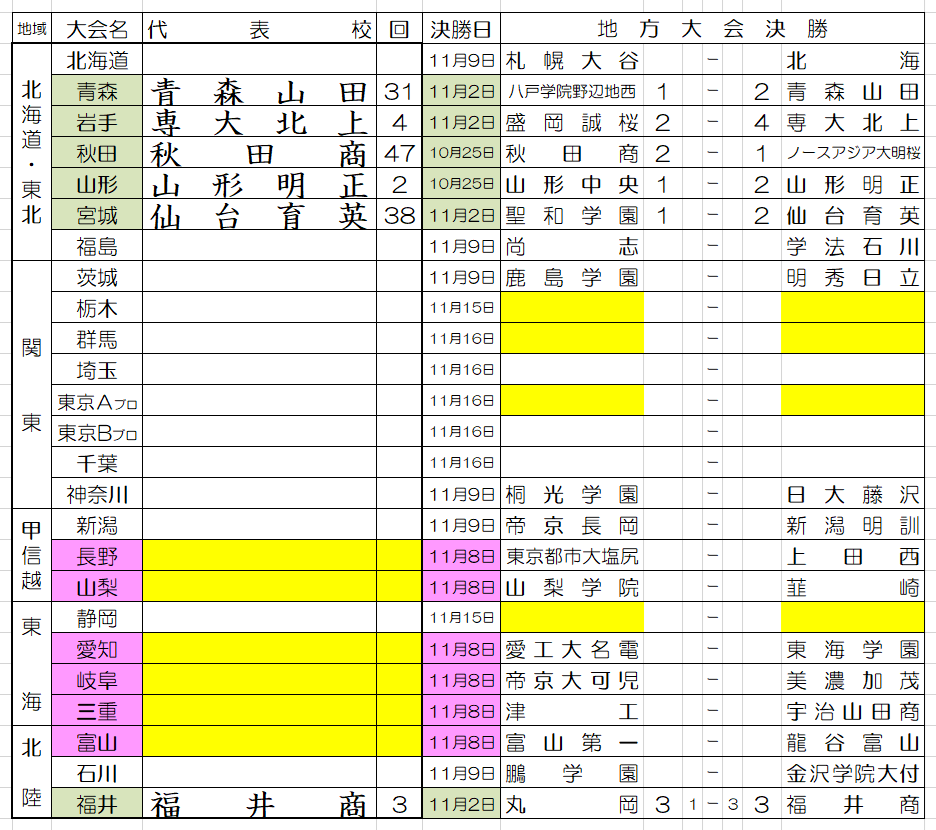This screenshot has width=936, height=830.
Task: Select the 秋田商 representative school cell
Action: [259, 153]
